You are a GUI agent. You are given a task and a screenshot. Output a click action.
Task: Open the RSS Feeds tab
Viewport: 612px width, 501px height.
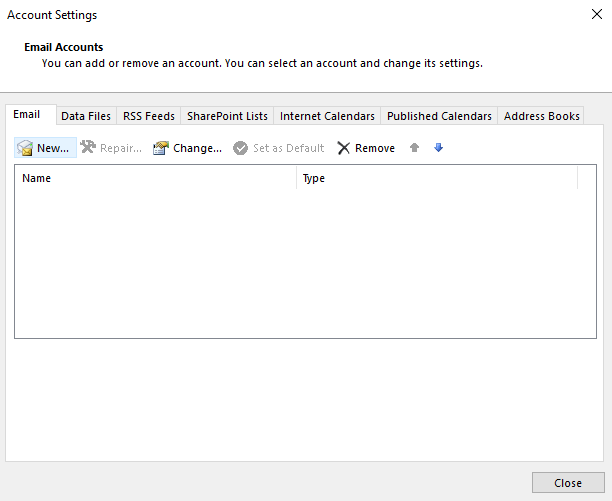click(149, 116)
